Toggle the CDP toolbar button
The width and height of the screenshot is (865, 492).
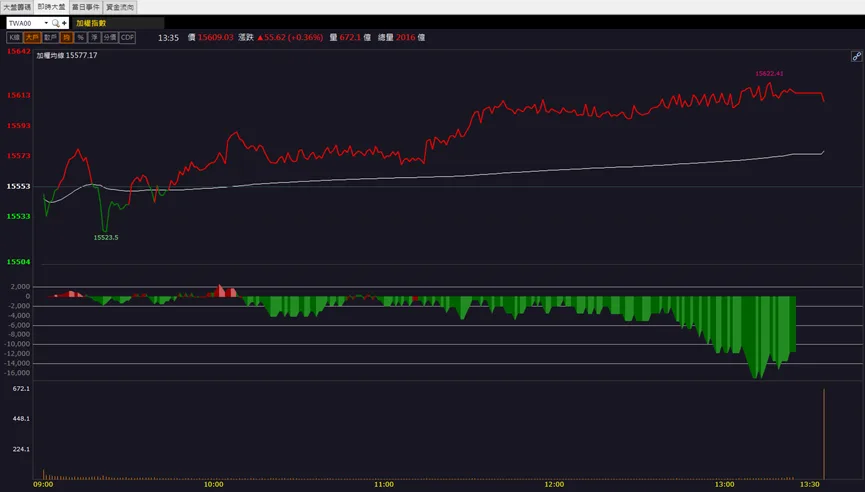[127, 38]
